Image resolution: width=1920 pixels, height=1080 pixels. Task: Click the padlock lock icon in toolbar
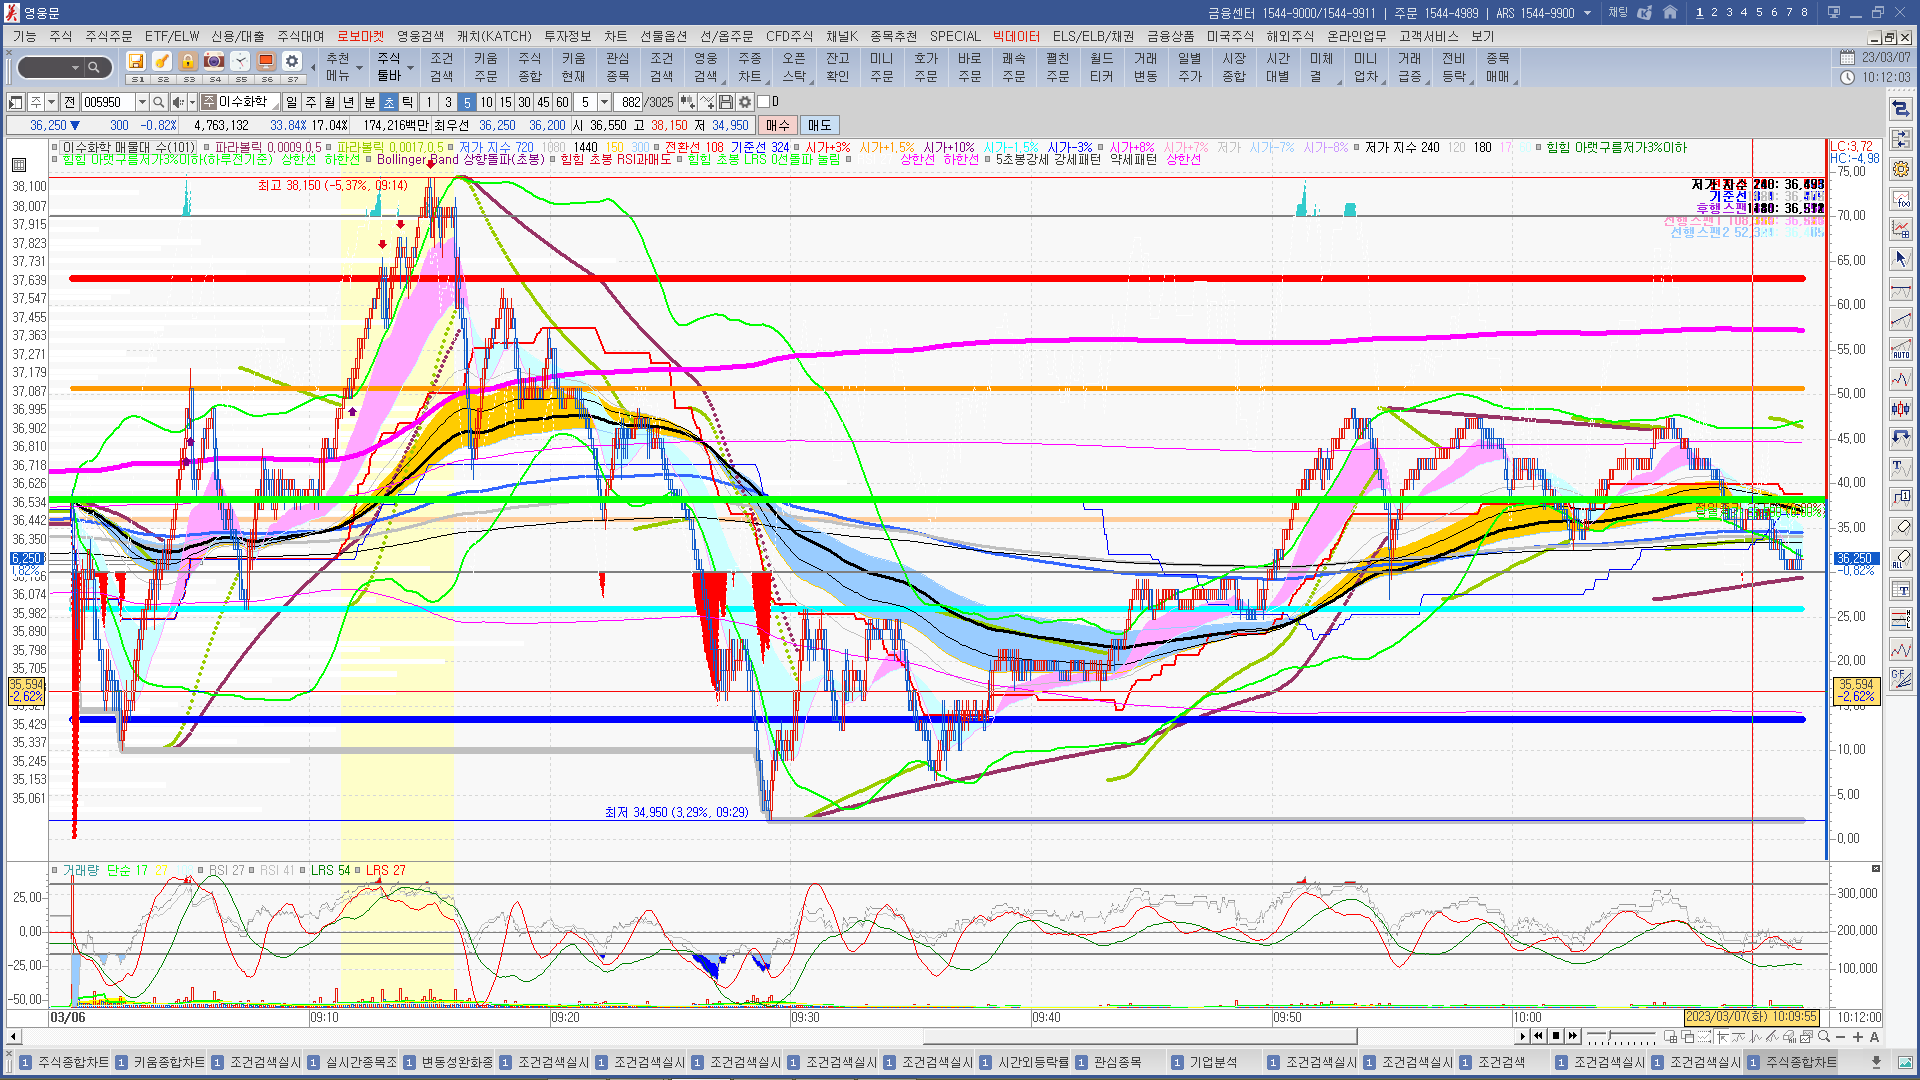188,62
